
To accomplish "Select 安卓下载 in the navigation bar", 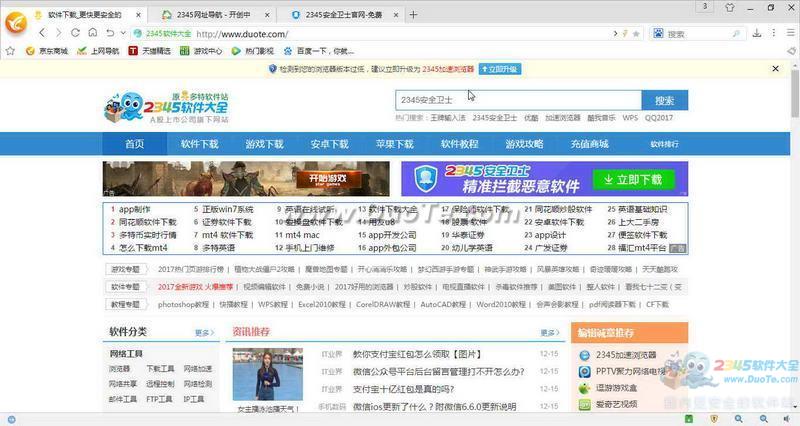I will click(x=330, y=144).
